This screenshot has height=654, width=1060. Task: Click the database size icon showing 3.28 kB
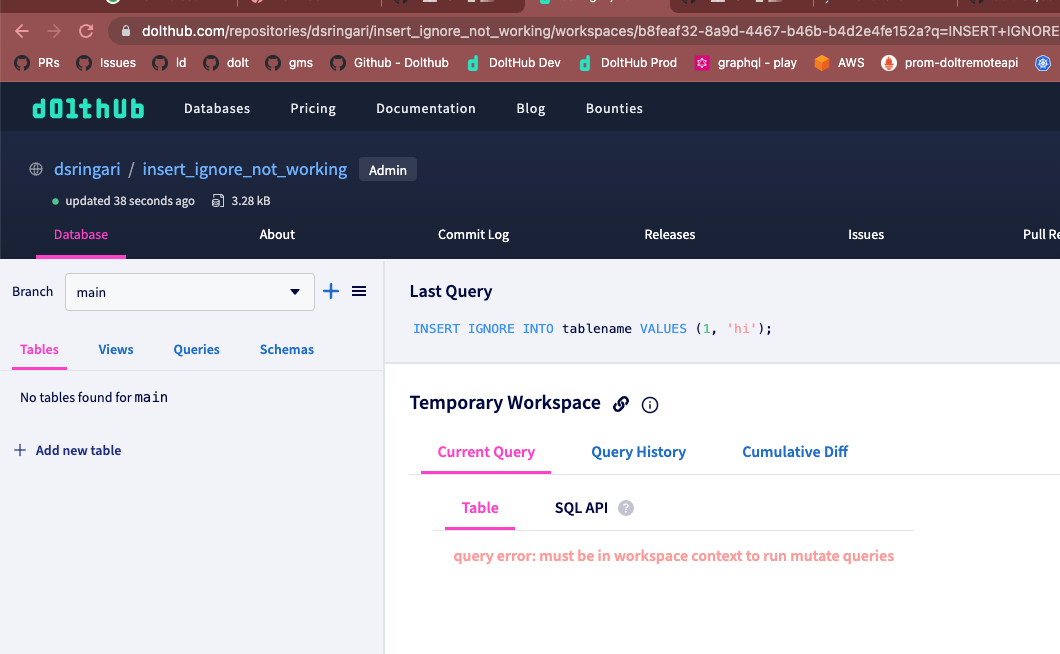coord(217,200)
